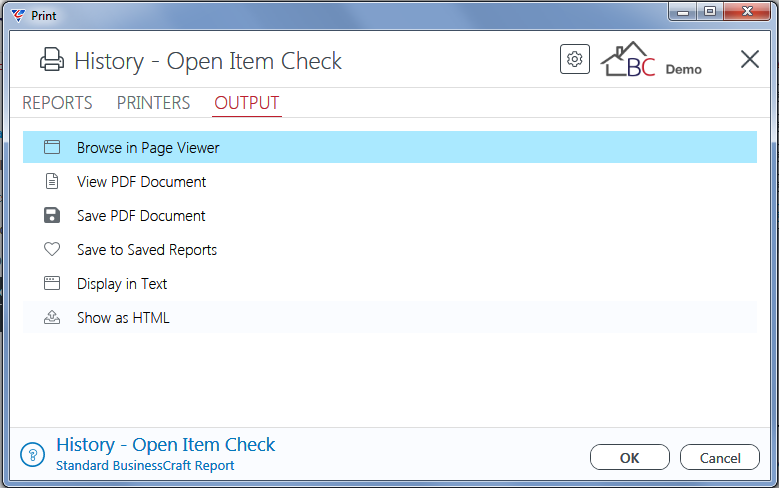Viewport: 779px width, 488px height.
Task: Click the View PDF Document page icon
Action: (x=52, y=181)
